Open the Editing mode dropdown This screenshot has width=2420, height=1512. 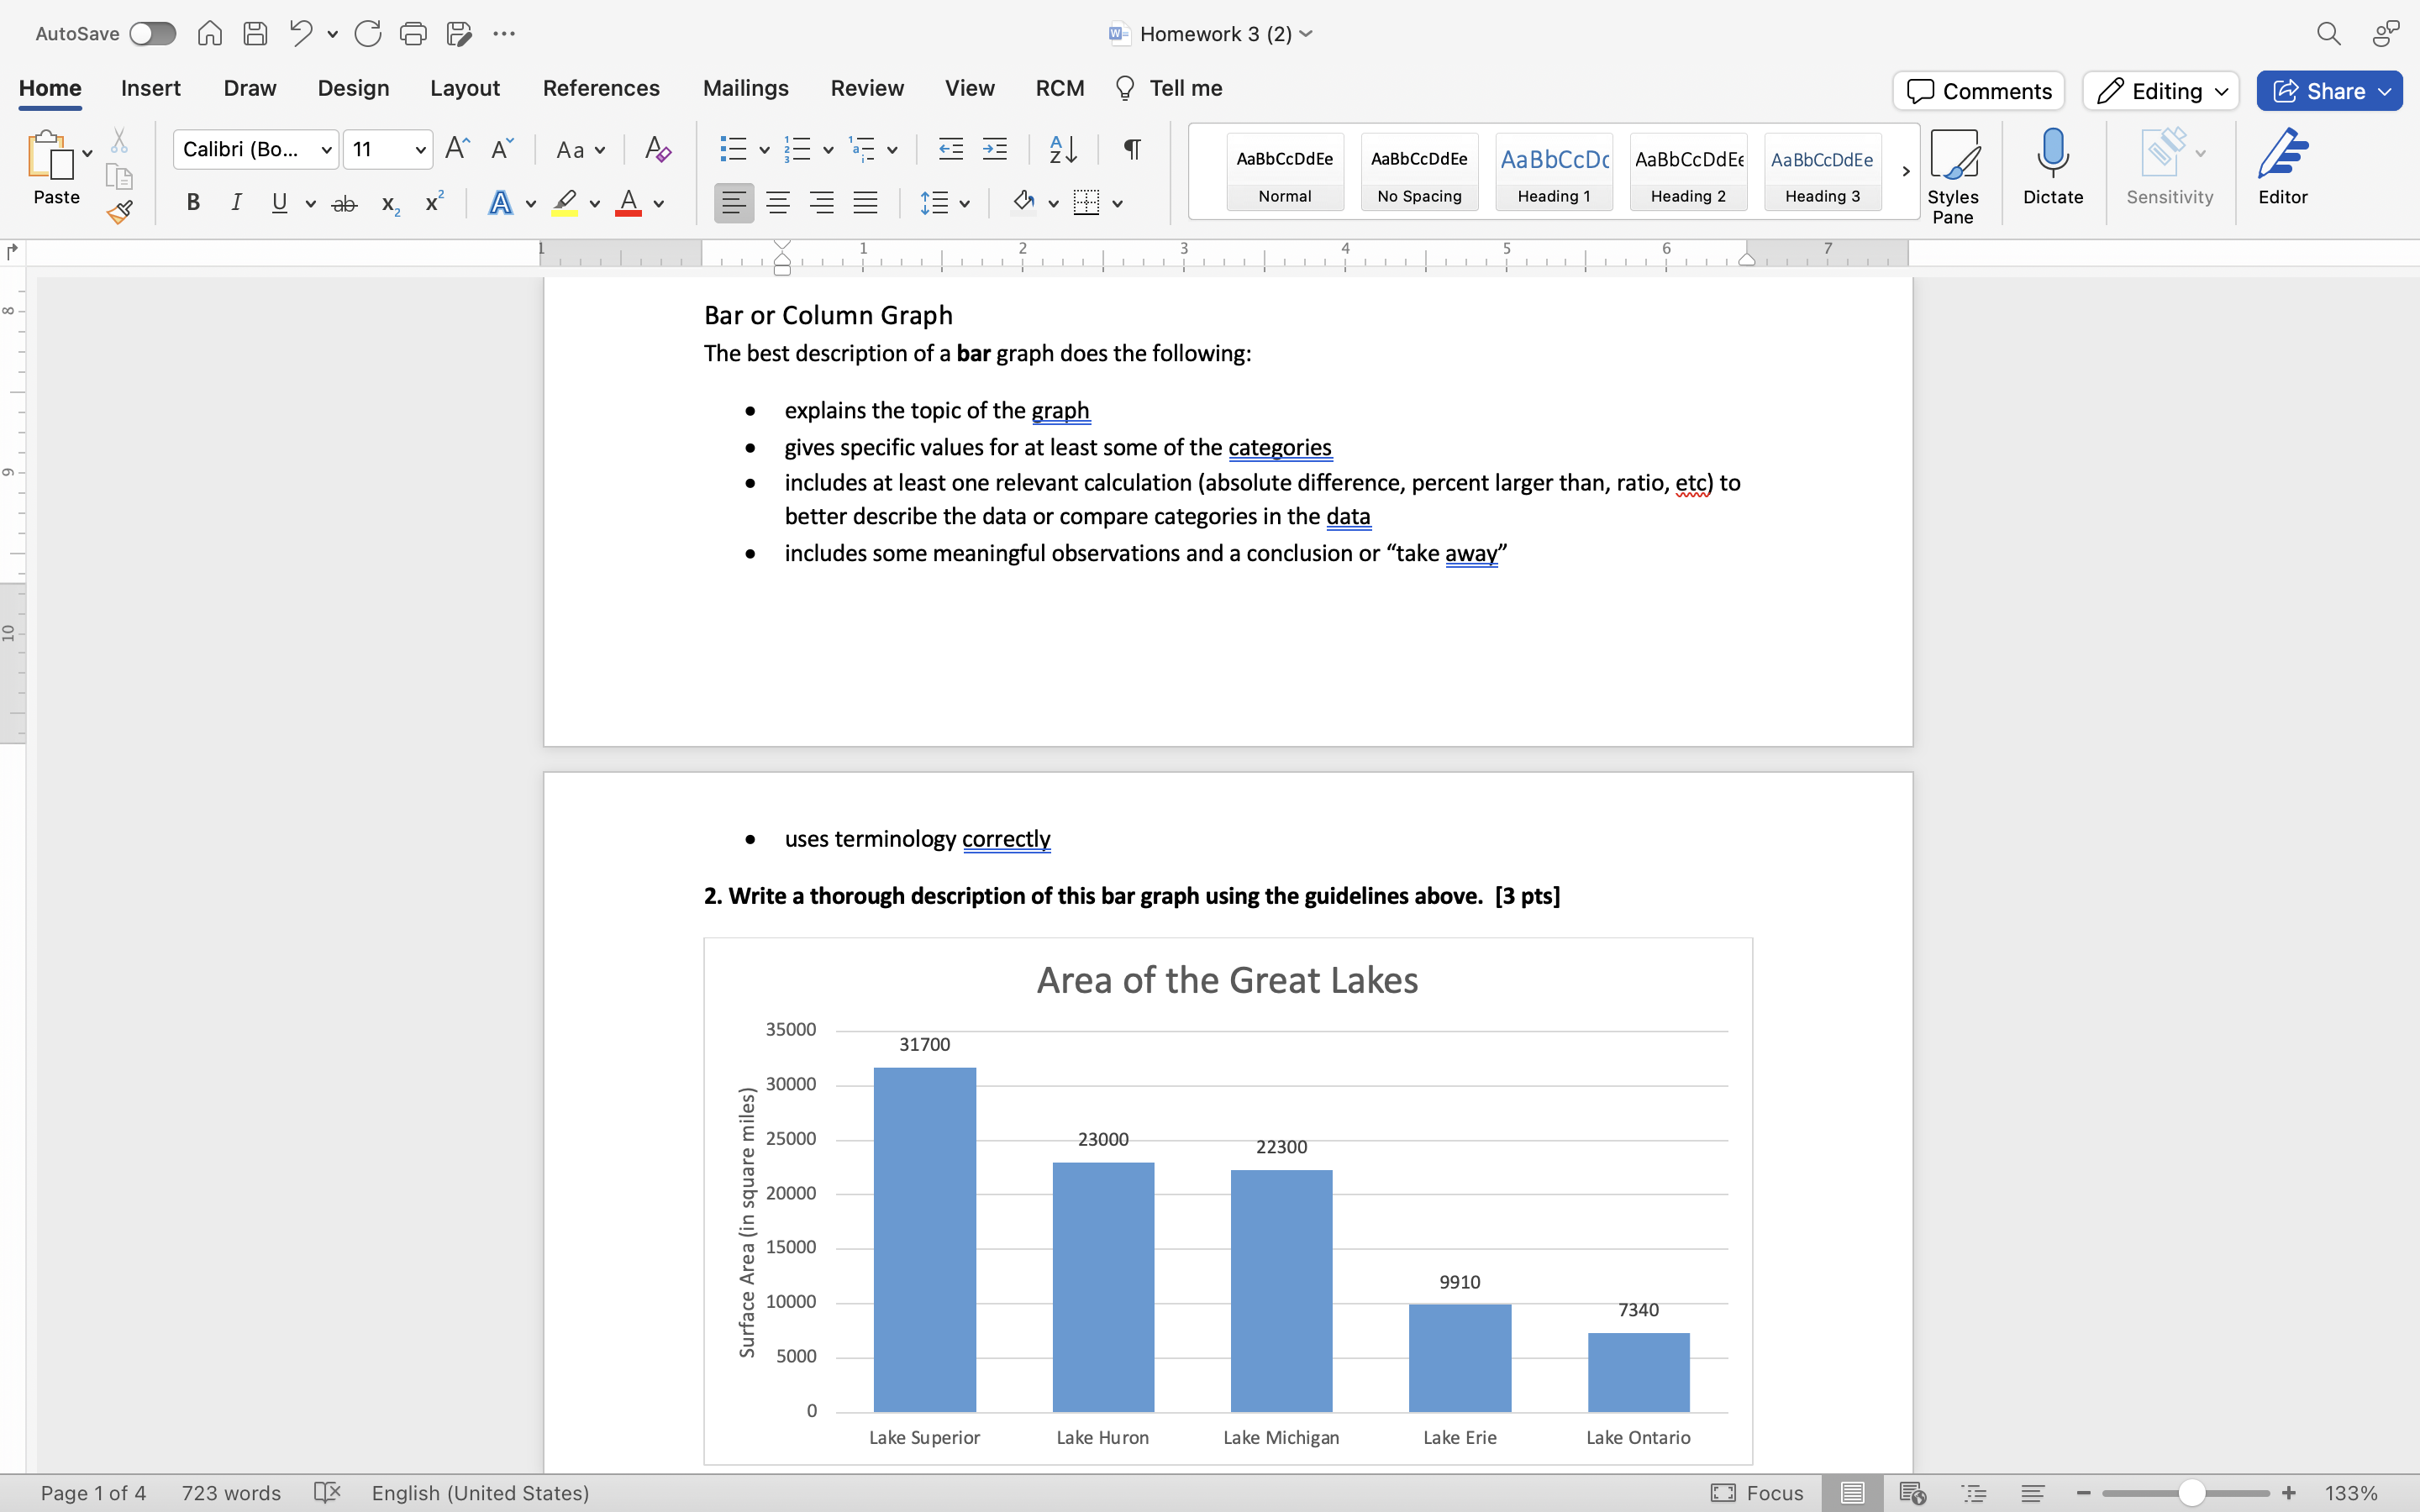pyautogui.click(x=2159, y=90)
